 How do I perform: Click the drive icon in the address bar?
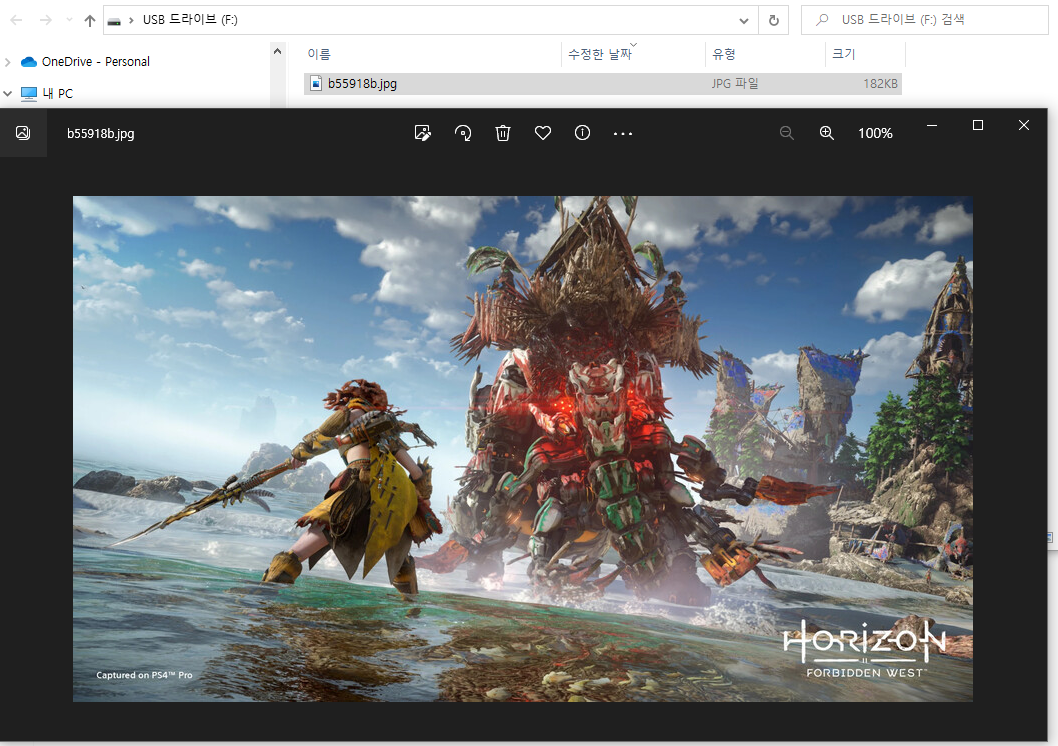(115, 21)
